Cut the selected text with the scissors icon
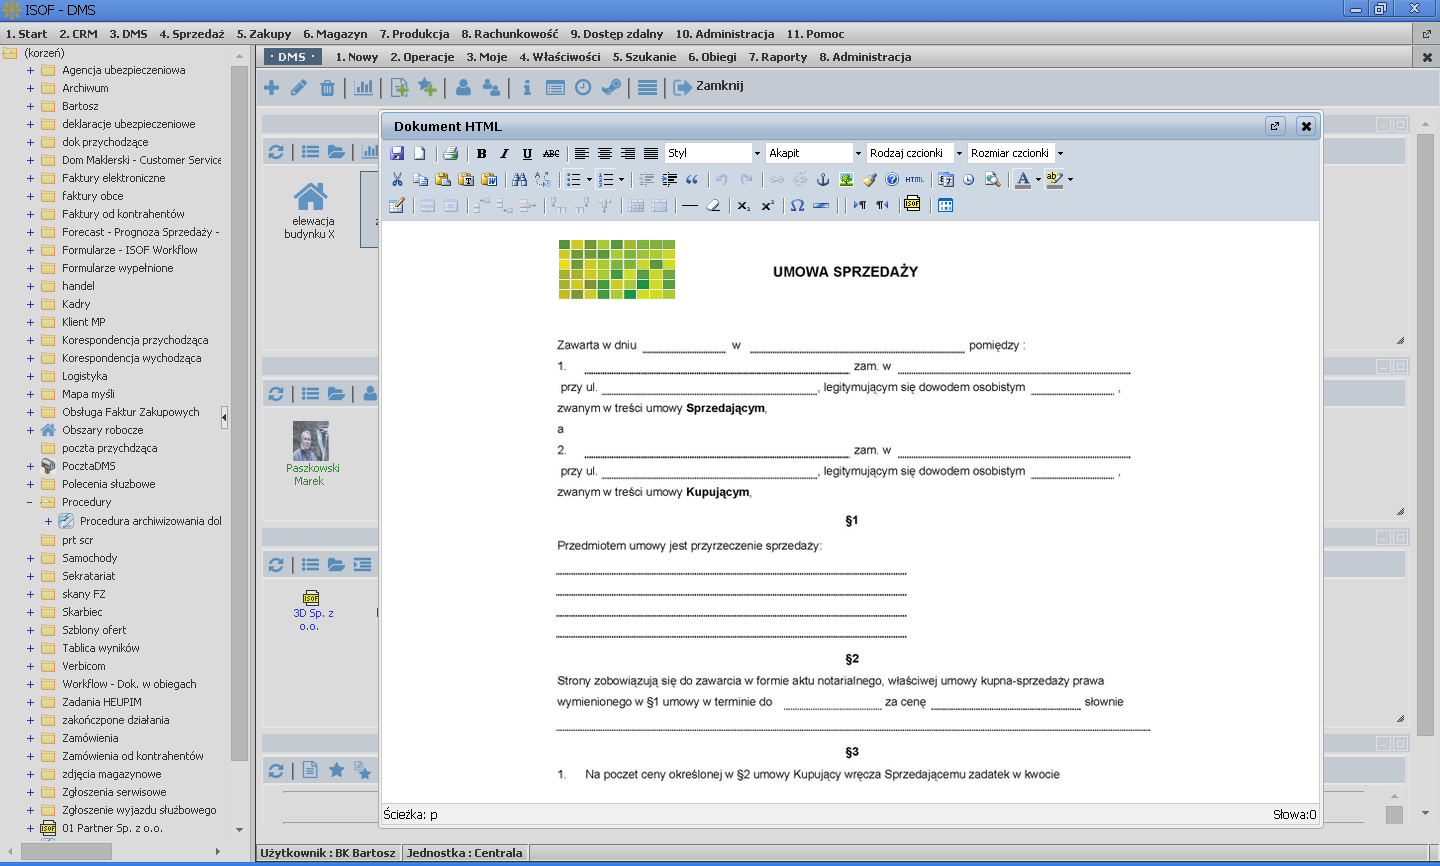This screenshot has width=1440, height=866. point(397,179)
